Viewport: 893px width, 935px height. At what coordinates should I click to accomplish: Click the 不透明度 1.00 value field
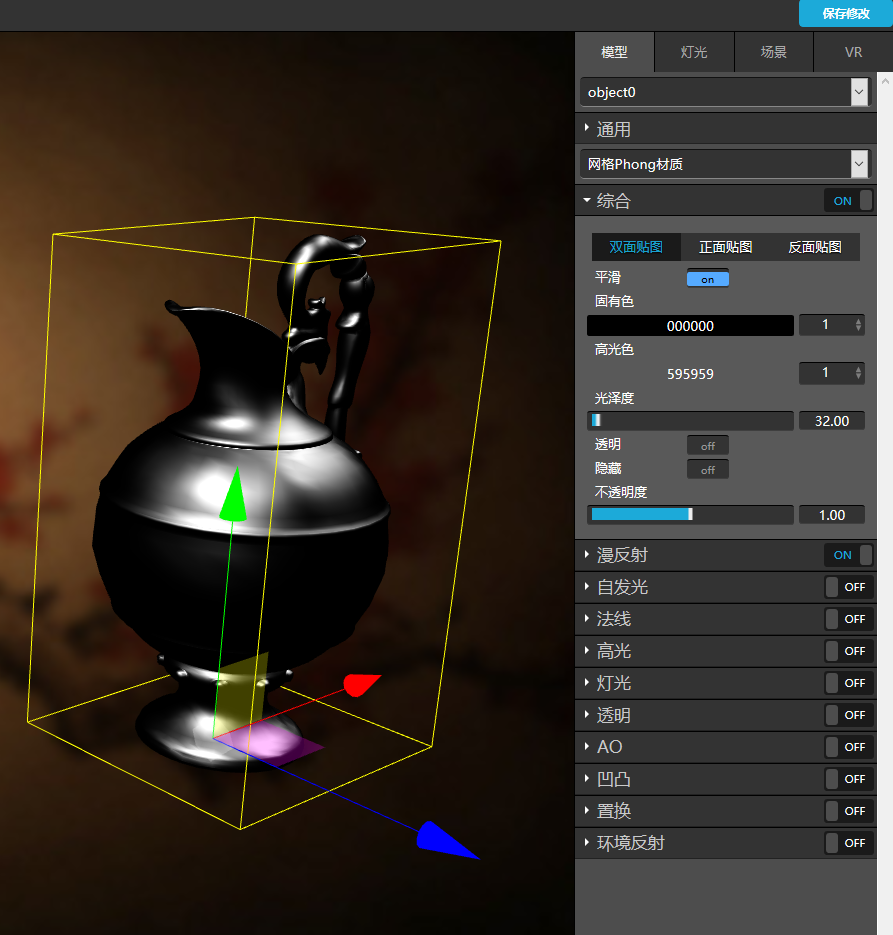point(832,515)
